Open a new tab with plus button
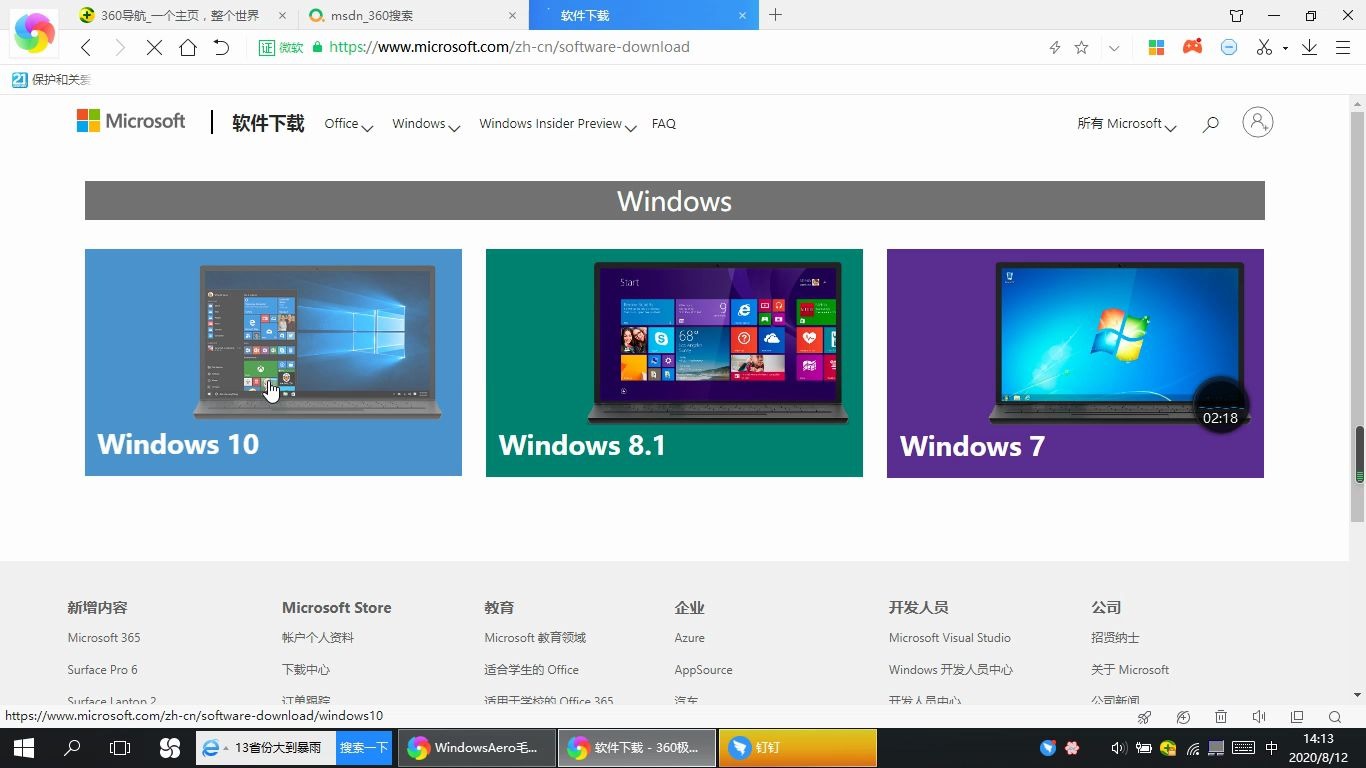Image resolution: width=1366 pixels, height=768 pixels. pos(775,15)
